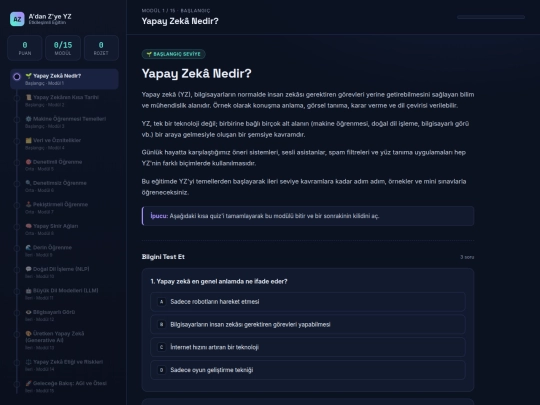
Task: Click the ROZET badge counter card
Action: [x=101, y=48]
